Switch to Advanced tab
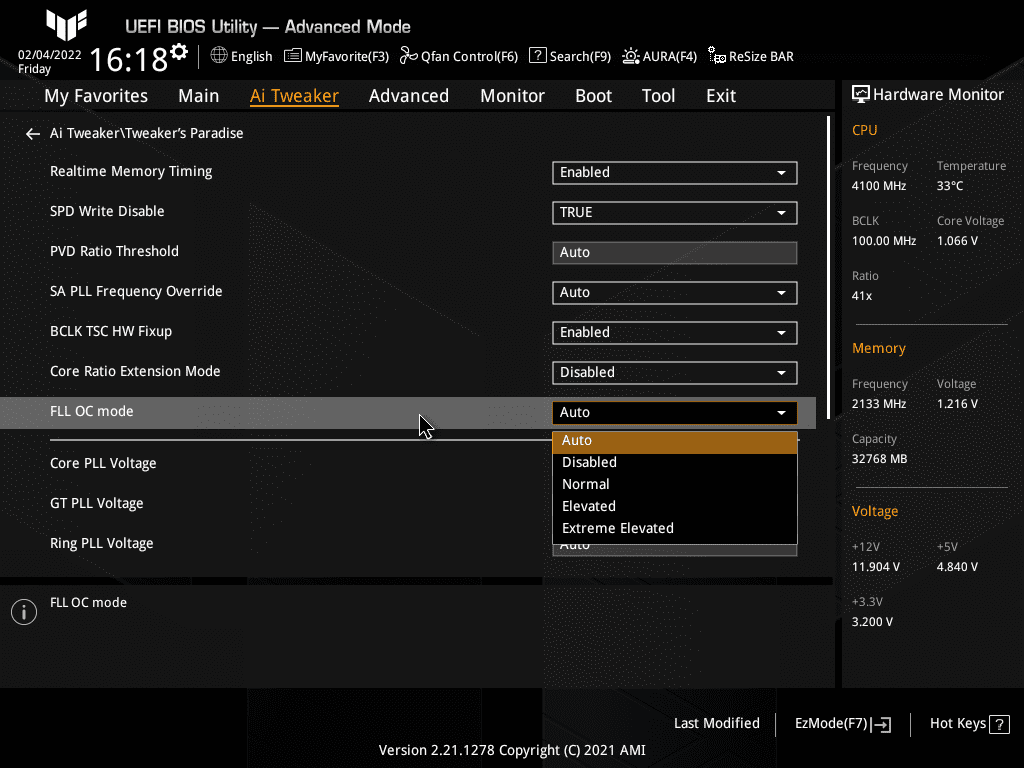This screenshot has width=1024, height=768. (409, 96)
